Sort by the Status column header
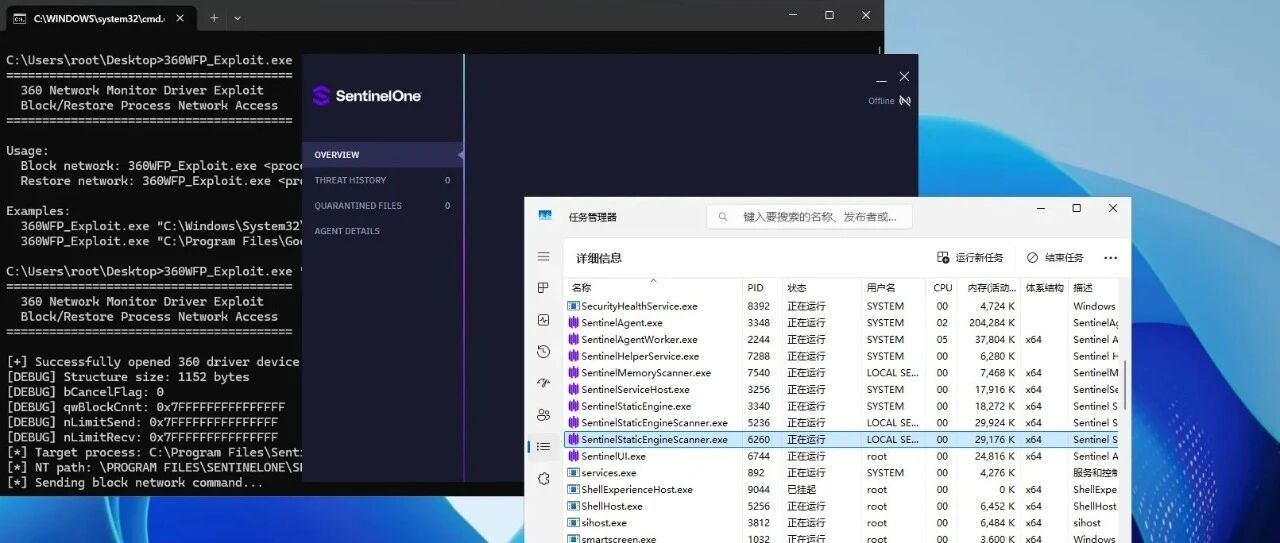This screenshot has width=1280, height=543. pyautogui.click(x=822, y=288)
